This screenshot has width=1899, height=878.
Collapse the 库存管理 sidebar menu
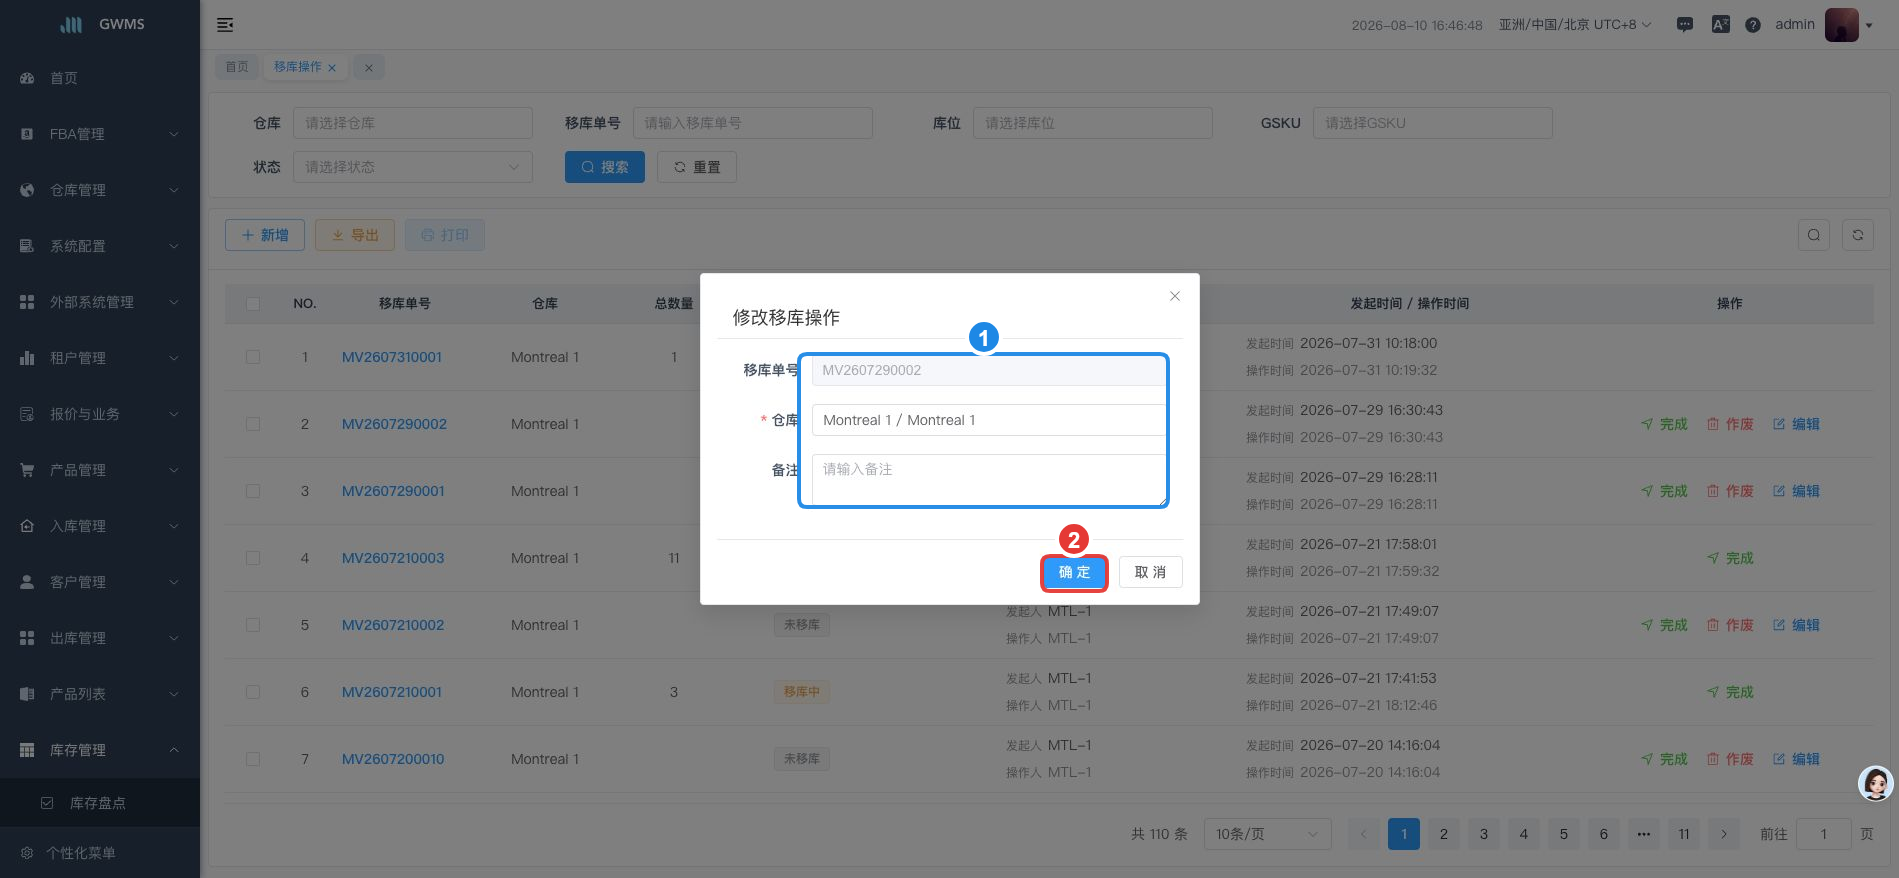100,750
